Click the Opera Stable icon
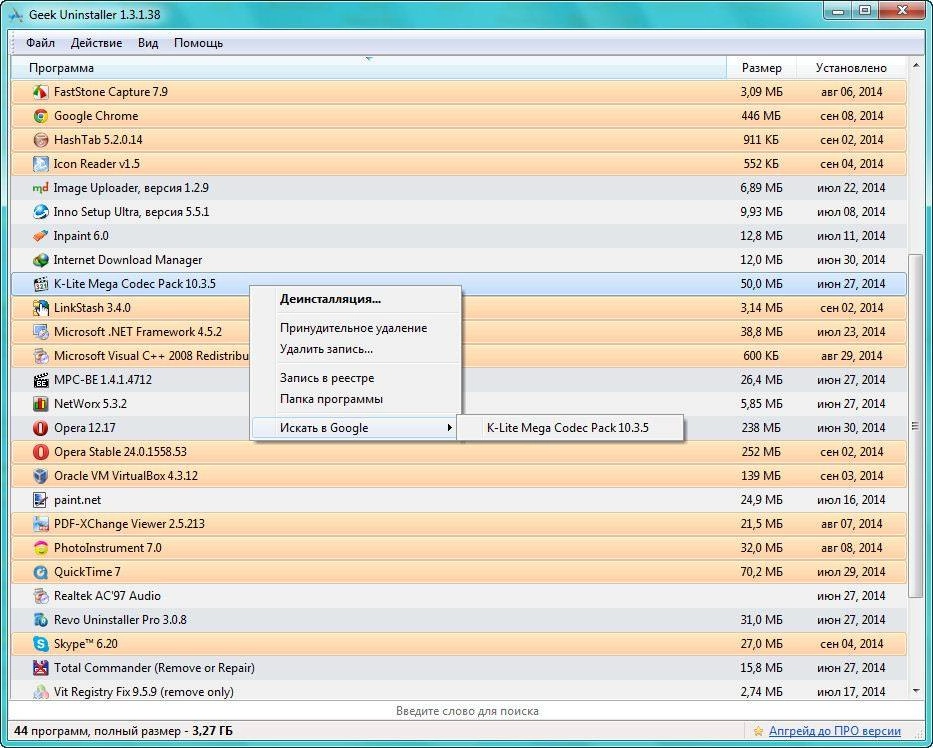The image size is (933, 748). (40, 452)
